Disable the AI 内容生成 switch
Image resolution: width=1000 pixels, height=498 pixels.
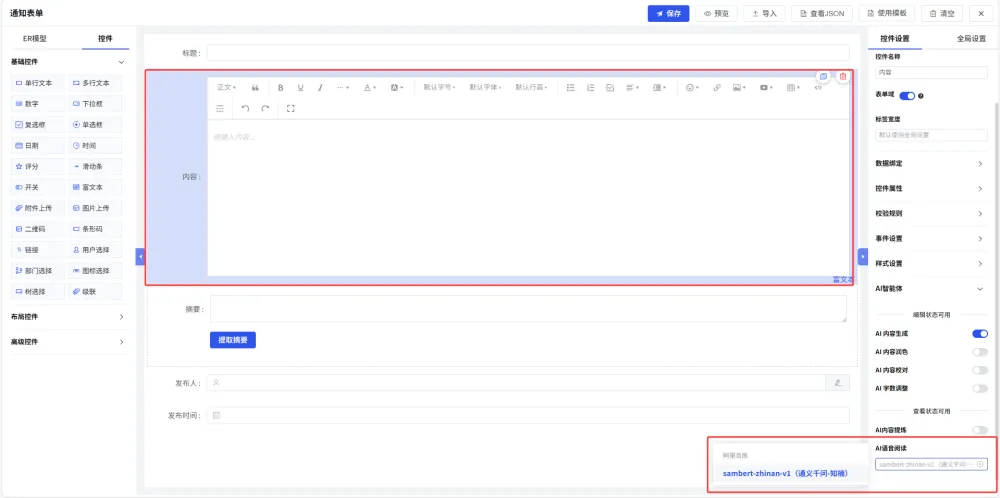[980, 333]
